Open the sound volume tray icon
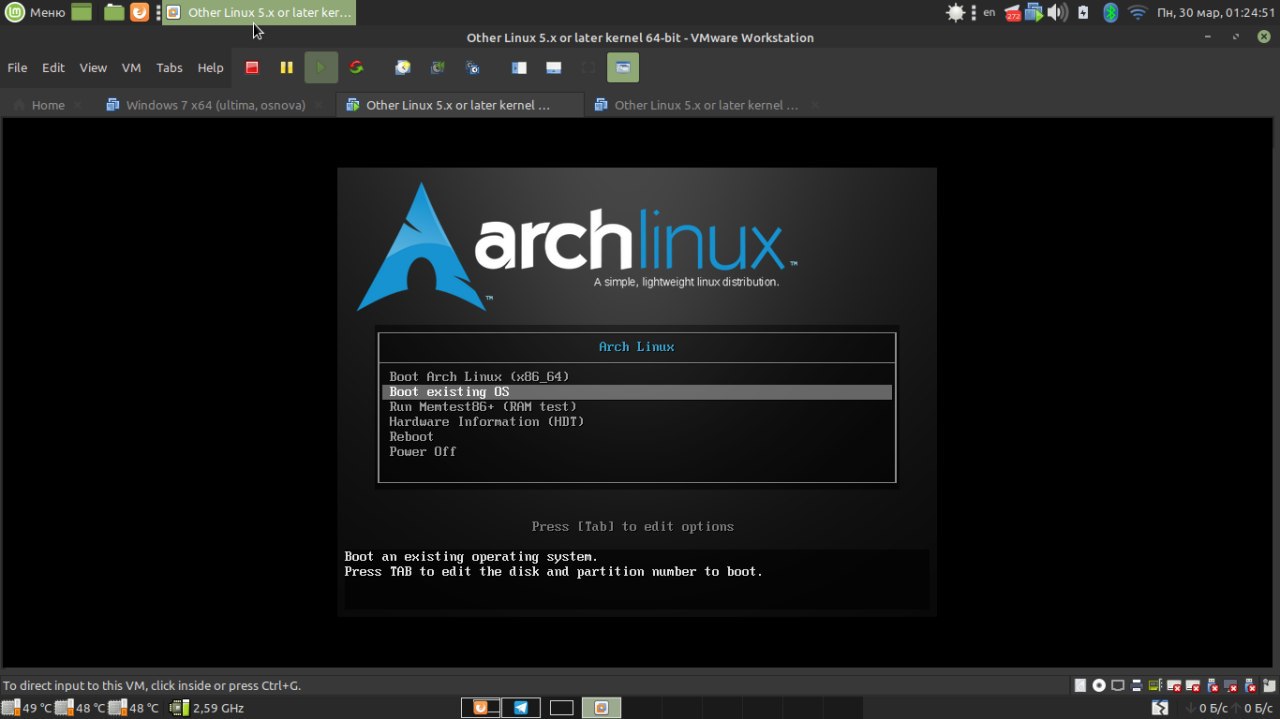The image size is (1280, 719). coord(1059,12)
